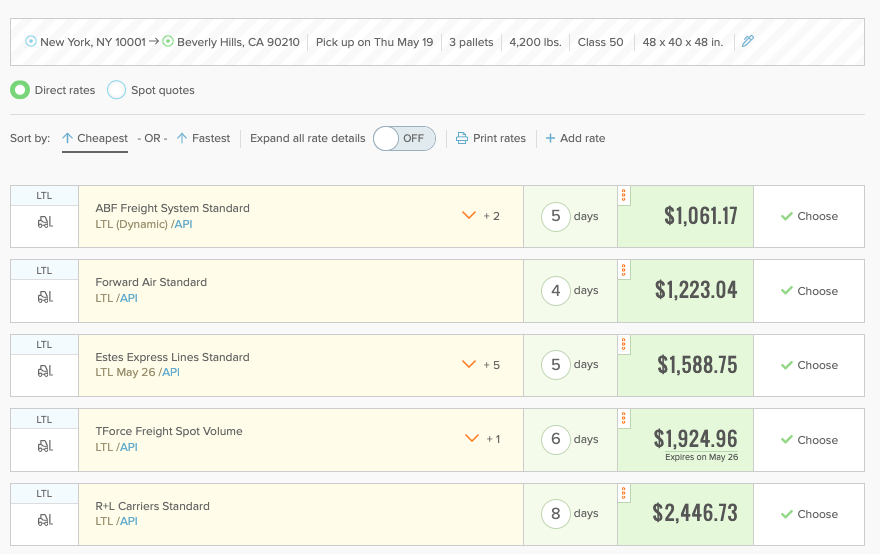This screenshot has height=554, width=880.
Task: Click Add rate
Action: pos(575,138)
